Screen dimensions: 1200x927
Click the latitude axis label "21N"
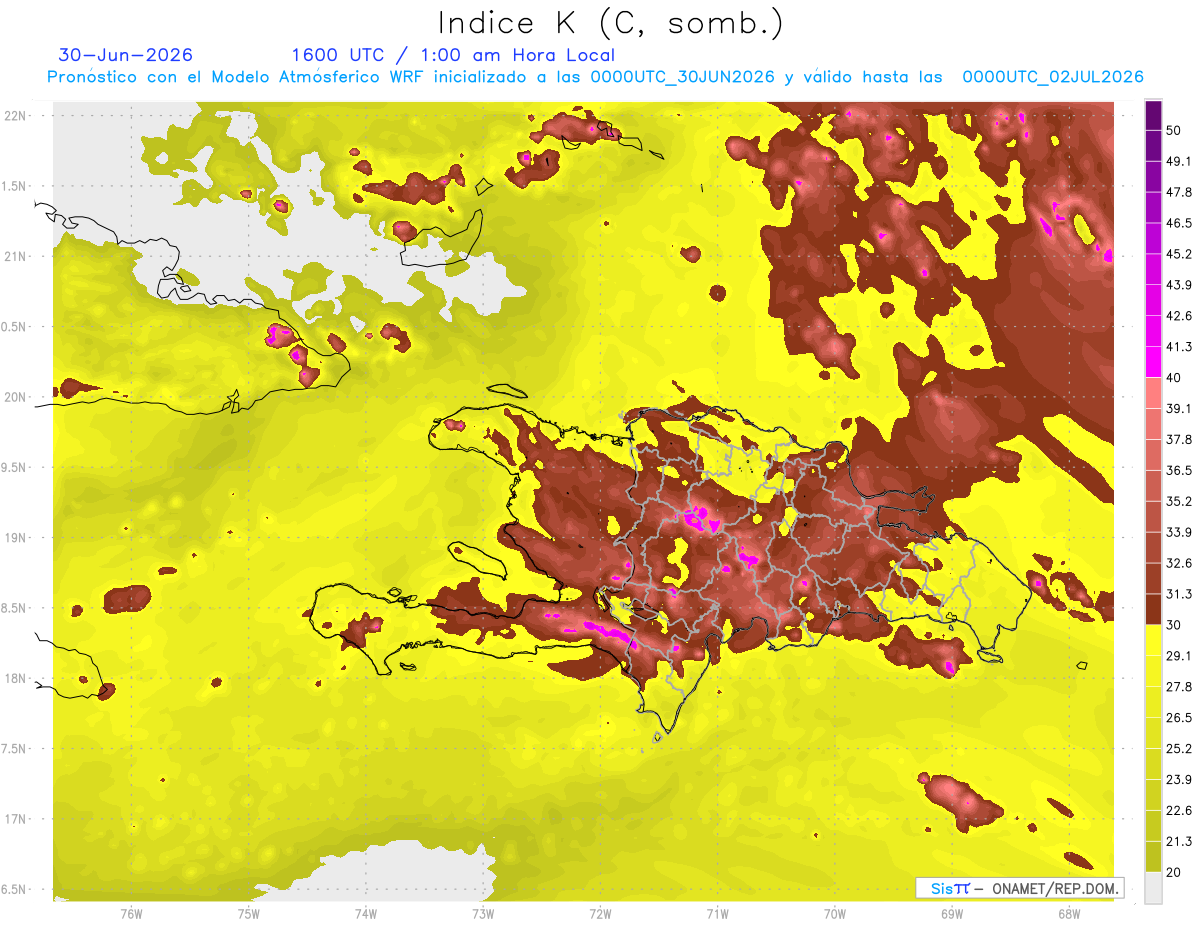15,256
